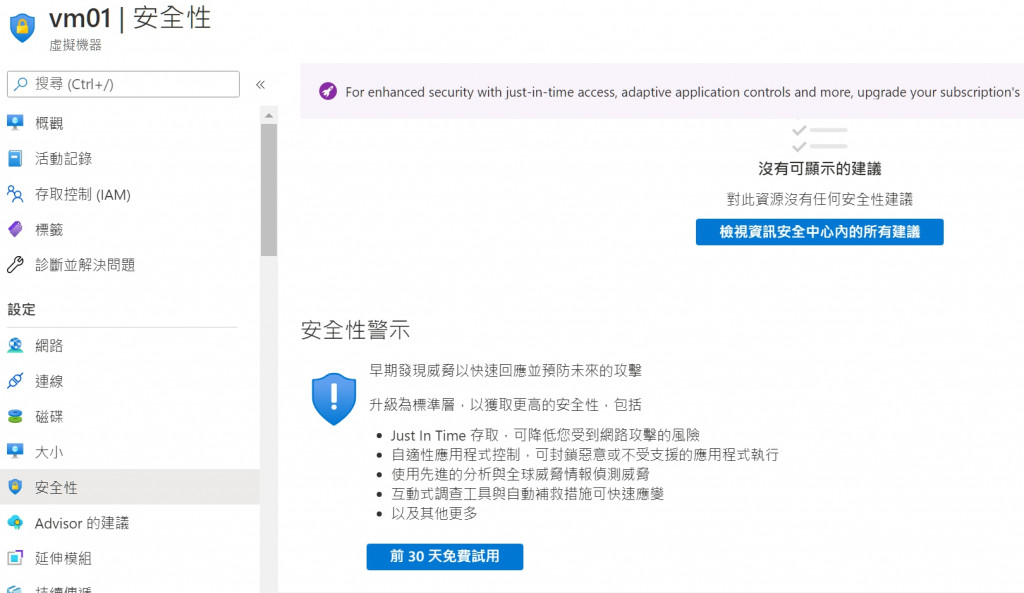Image resolution: width=1024 pixels, height=593 pixels.
Task: Click the 連線 connect plug icon
Action: coord(15,381)
